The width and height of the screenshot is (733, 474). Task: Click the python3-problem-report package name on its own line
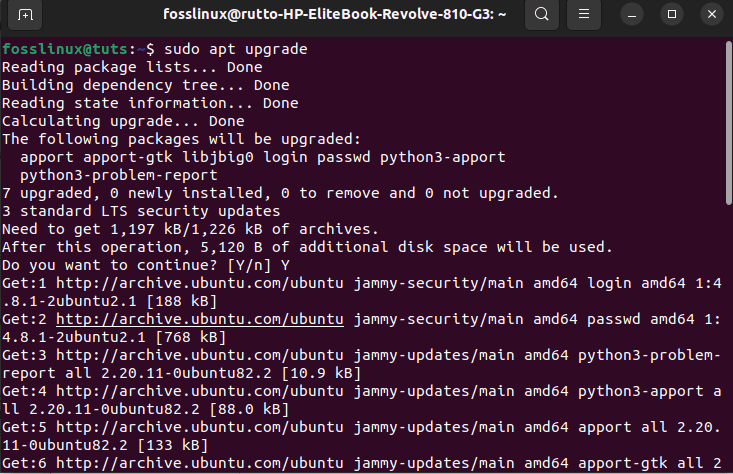[106, 175]
